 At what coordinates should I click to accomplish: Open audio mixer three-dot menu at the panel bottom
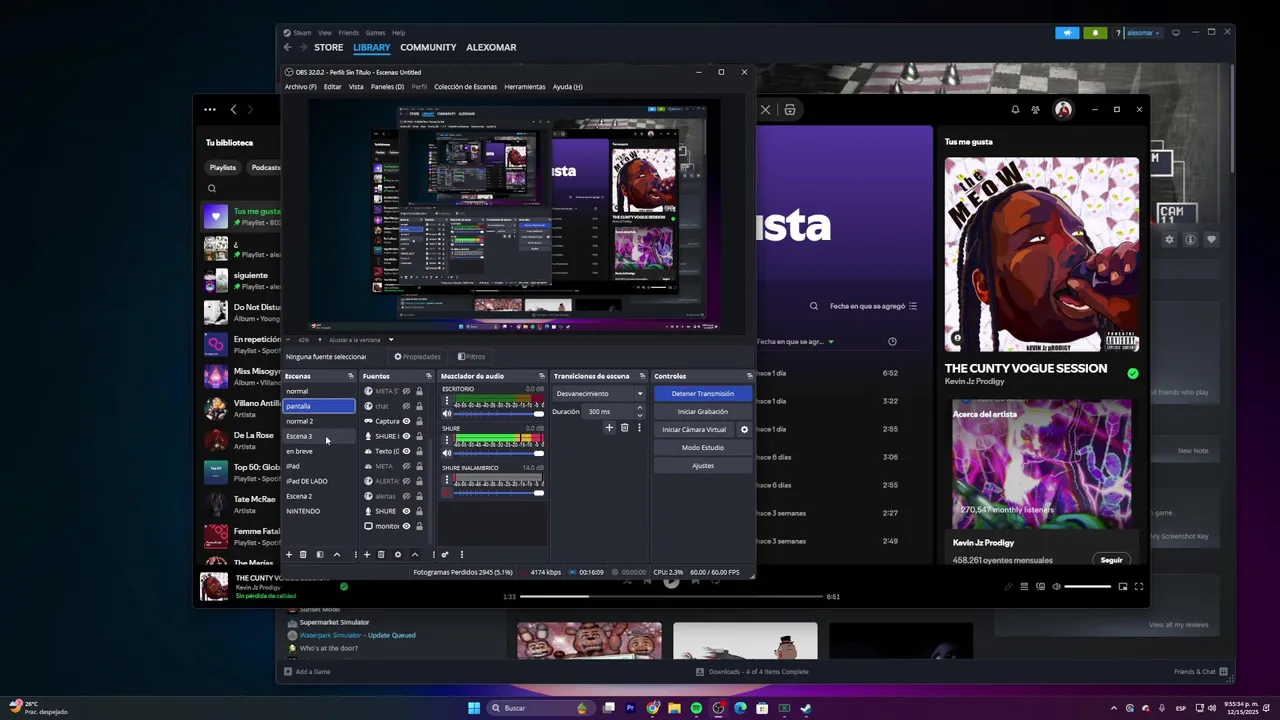click(x=461, y=554)
